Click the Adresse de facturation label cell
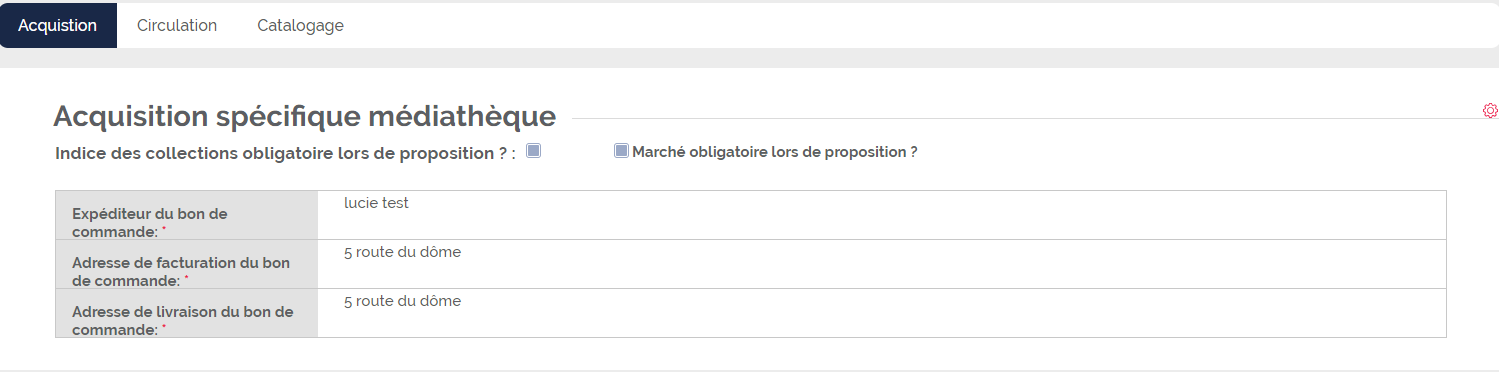Viewport: 1499px width, 372px height. (x=187, y=264)
